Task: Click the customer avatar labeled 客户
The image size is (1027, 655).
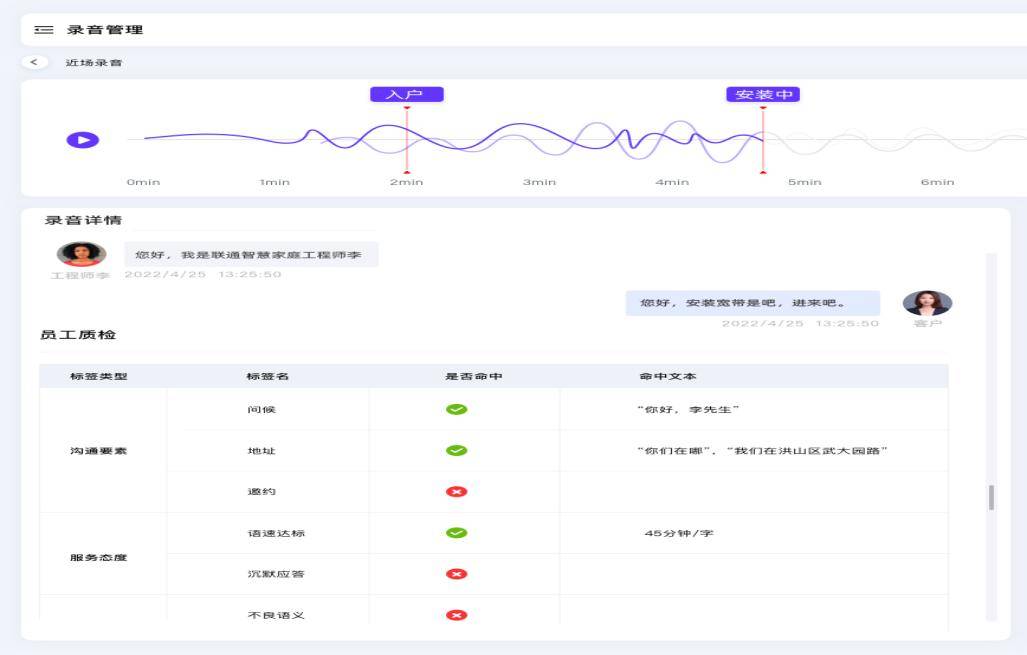Action: coord(927,303)
